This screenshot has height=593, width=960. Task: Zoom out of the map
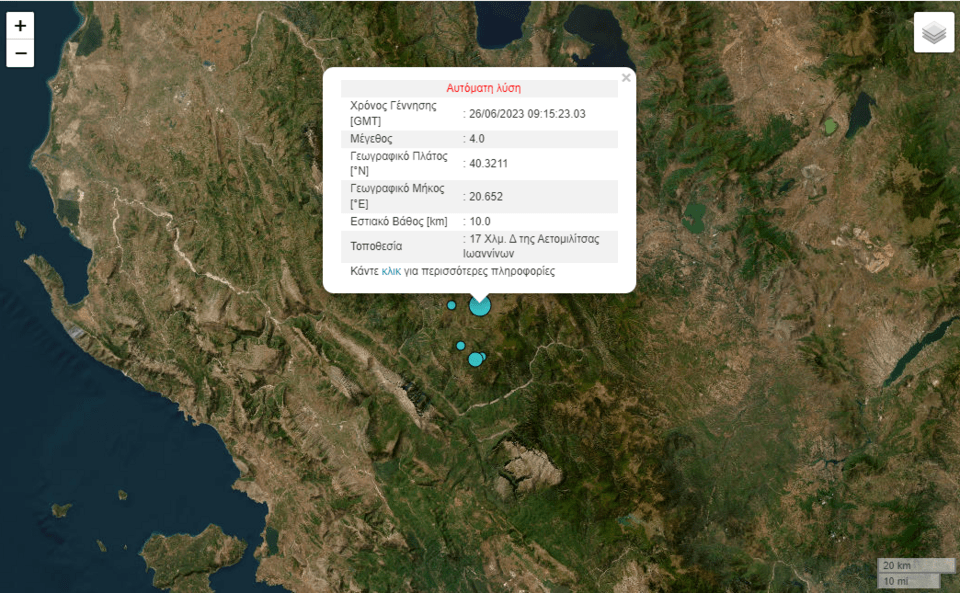pos(20,53)
